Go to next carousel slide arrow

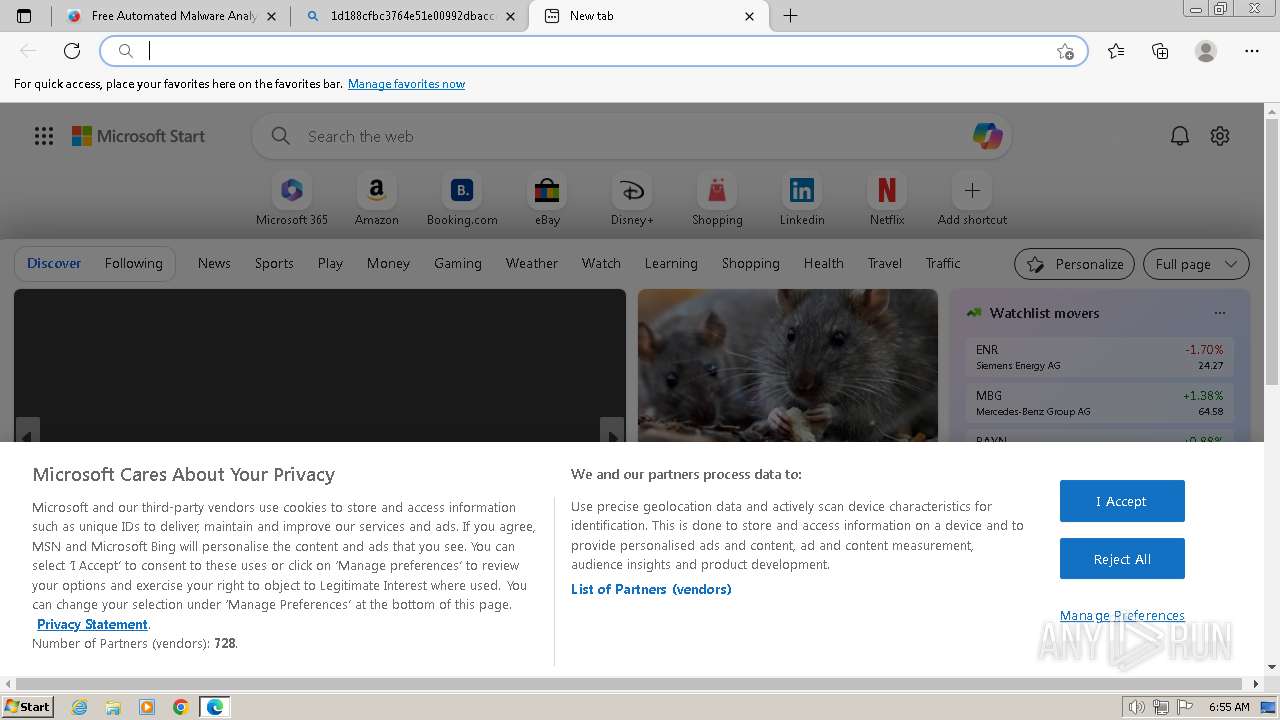pos(612,431)
